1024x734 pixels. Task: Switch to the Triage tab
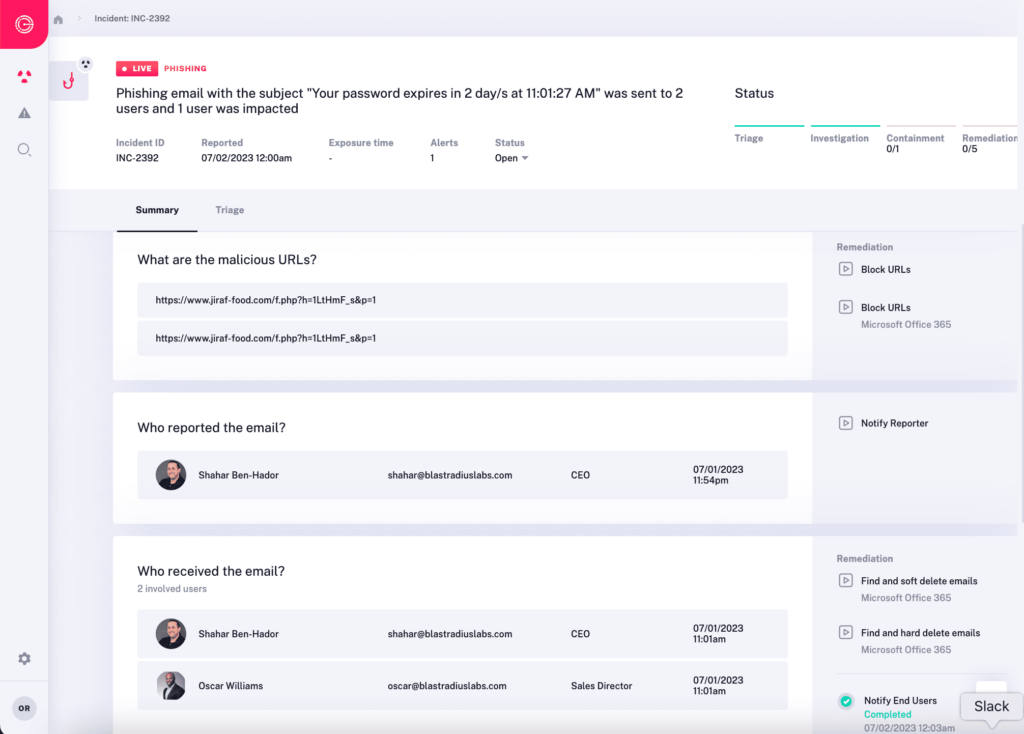click(229, 210)
